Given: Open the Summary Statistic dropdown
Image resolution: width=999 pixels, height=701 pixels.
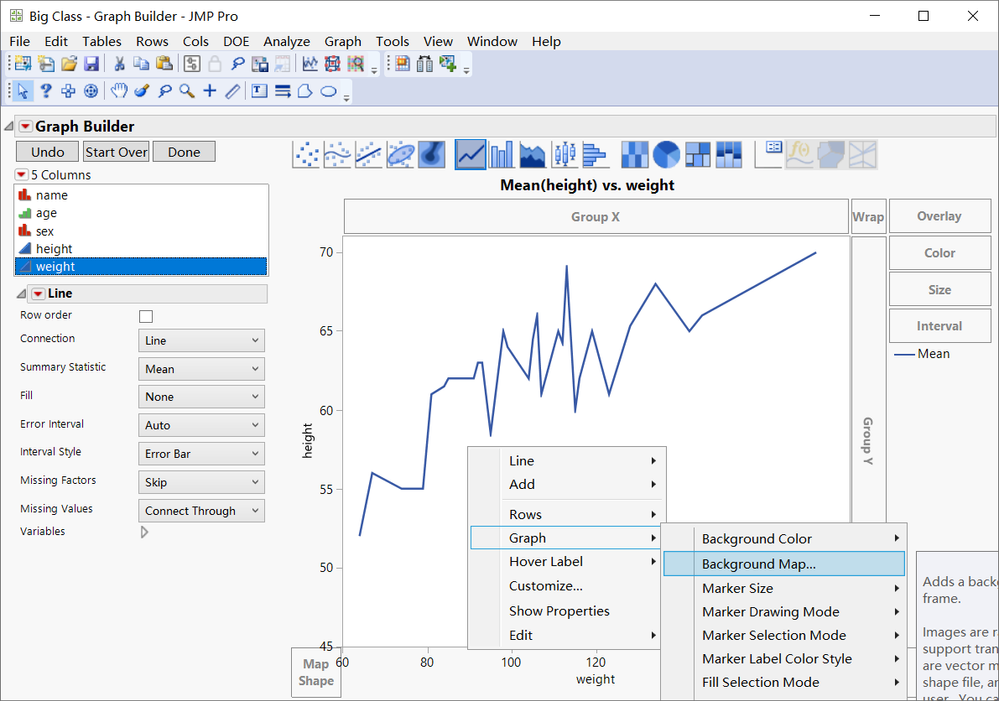Looking at the screenshot, I should coord(201,369).
